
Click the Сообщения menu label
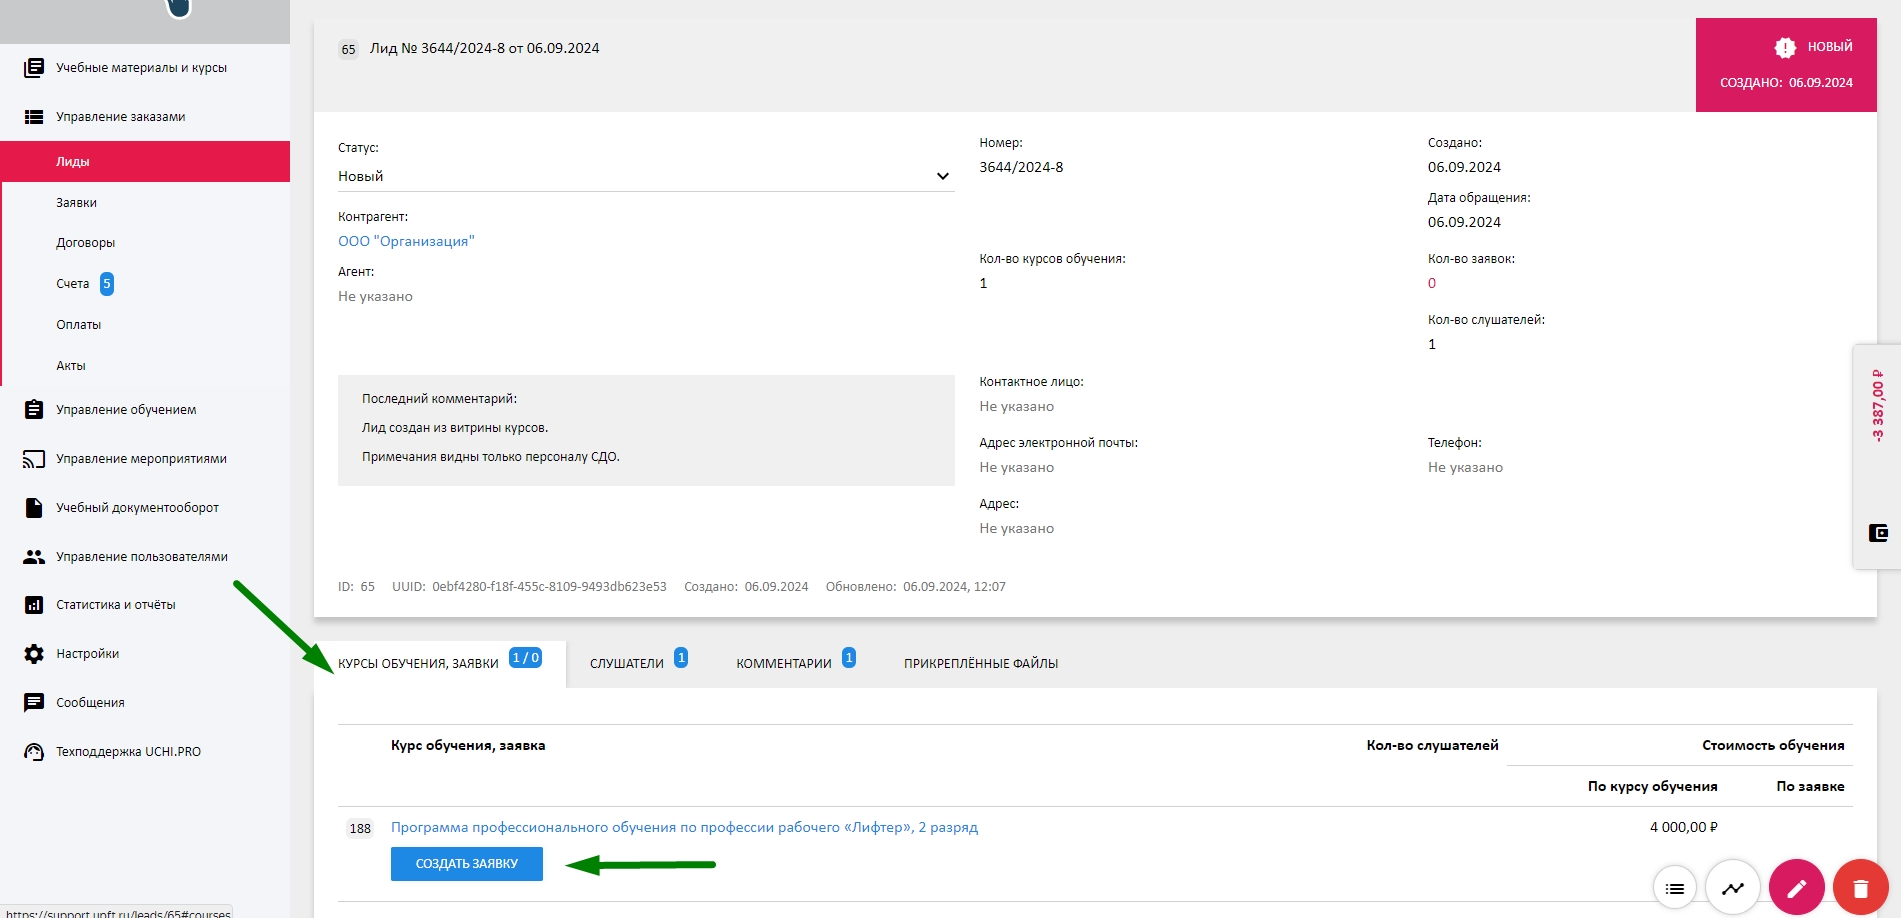pos(90,703)
